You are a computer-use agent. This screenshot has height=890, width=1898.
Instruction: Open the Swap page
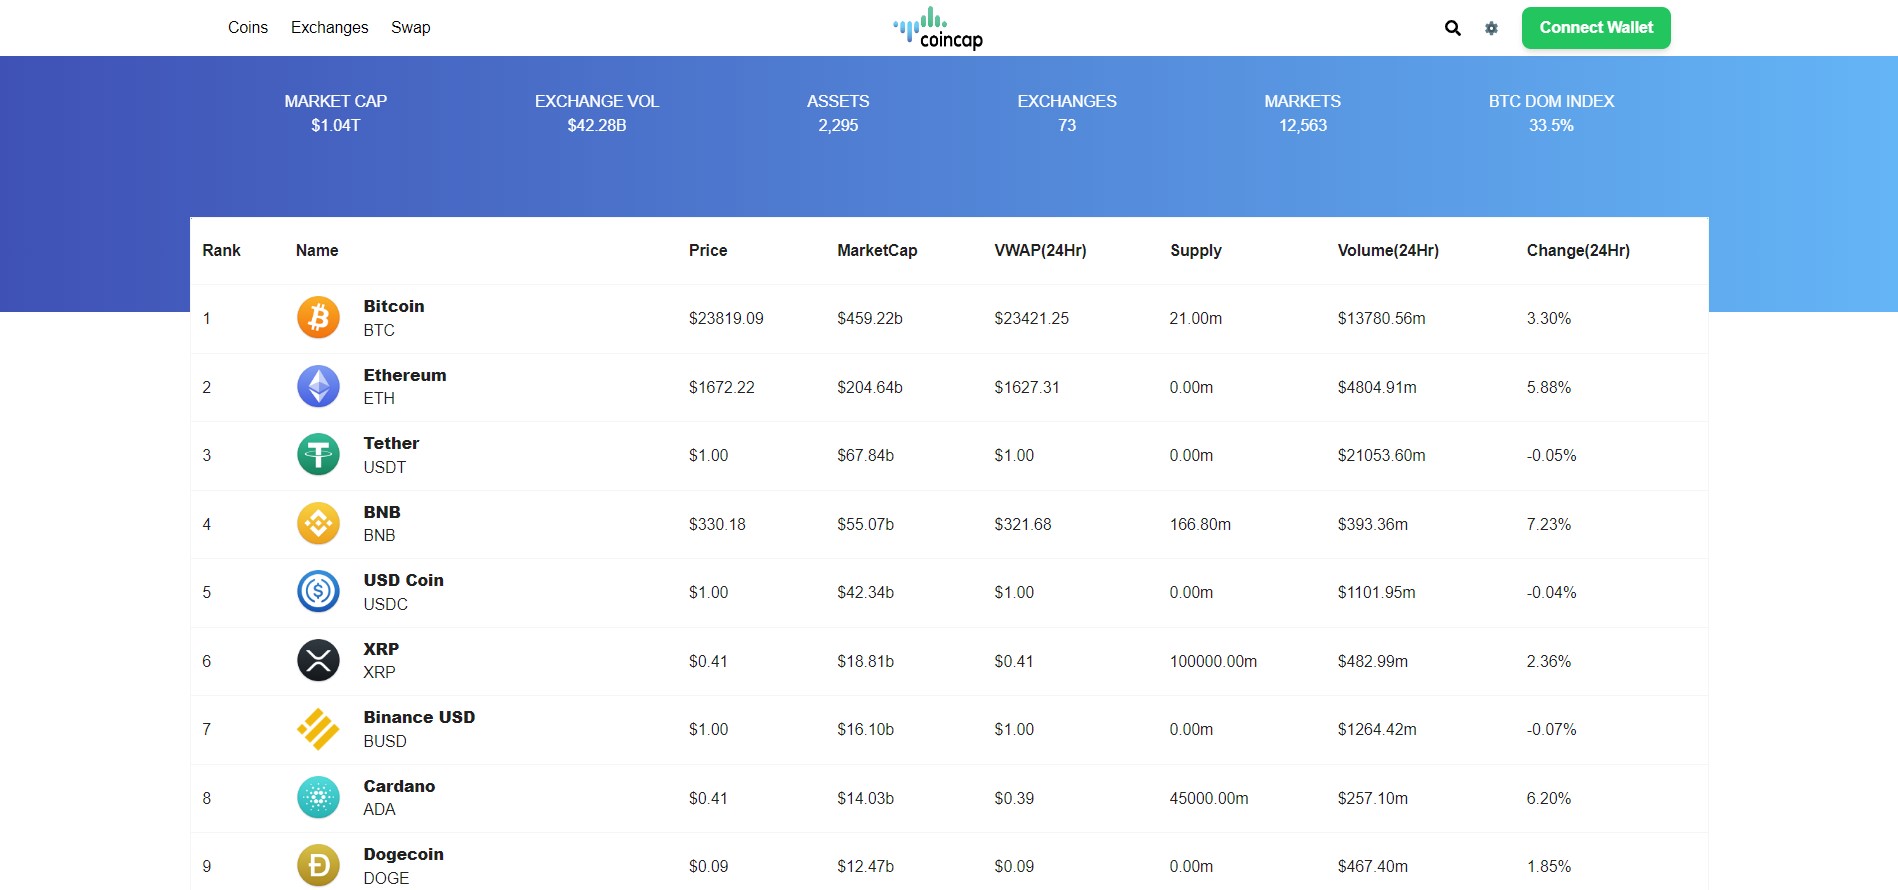pyautogui.click(x=410, y=28)
